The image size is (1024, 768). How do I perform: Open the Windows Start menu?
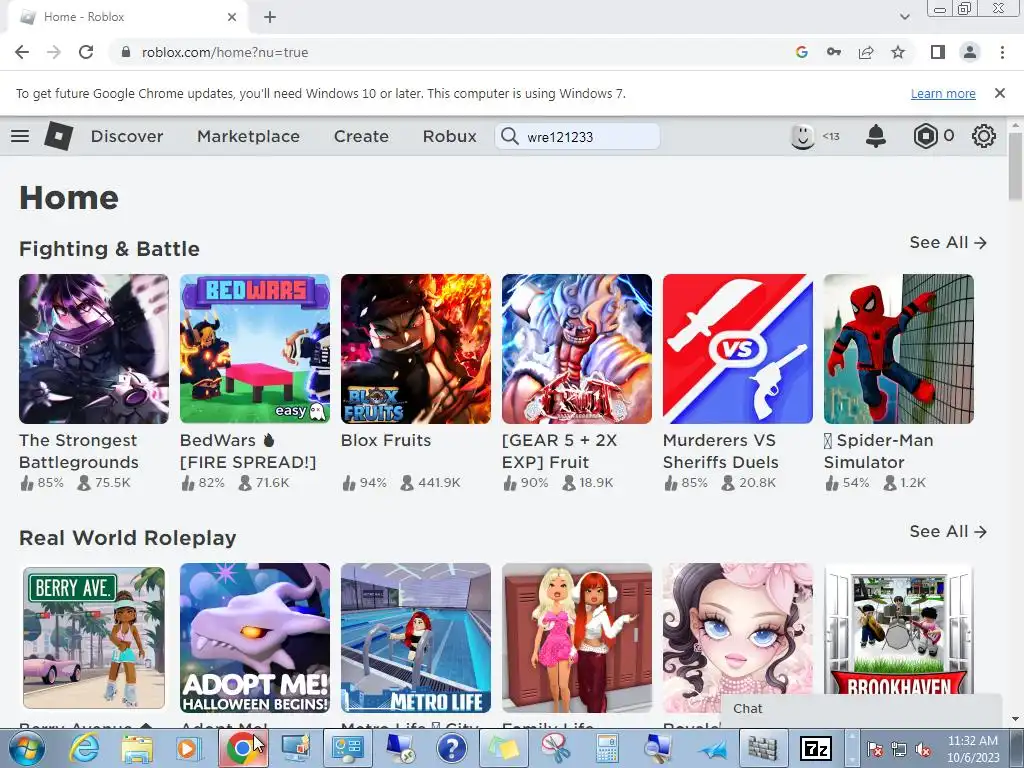27,748
